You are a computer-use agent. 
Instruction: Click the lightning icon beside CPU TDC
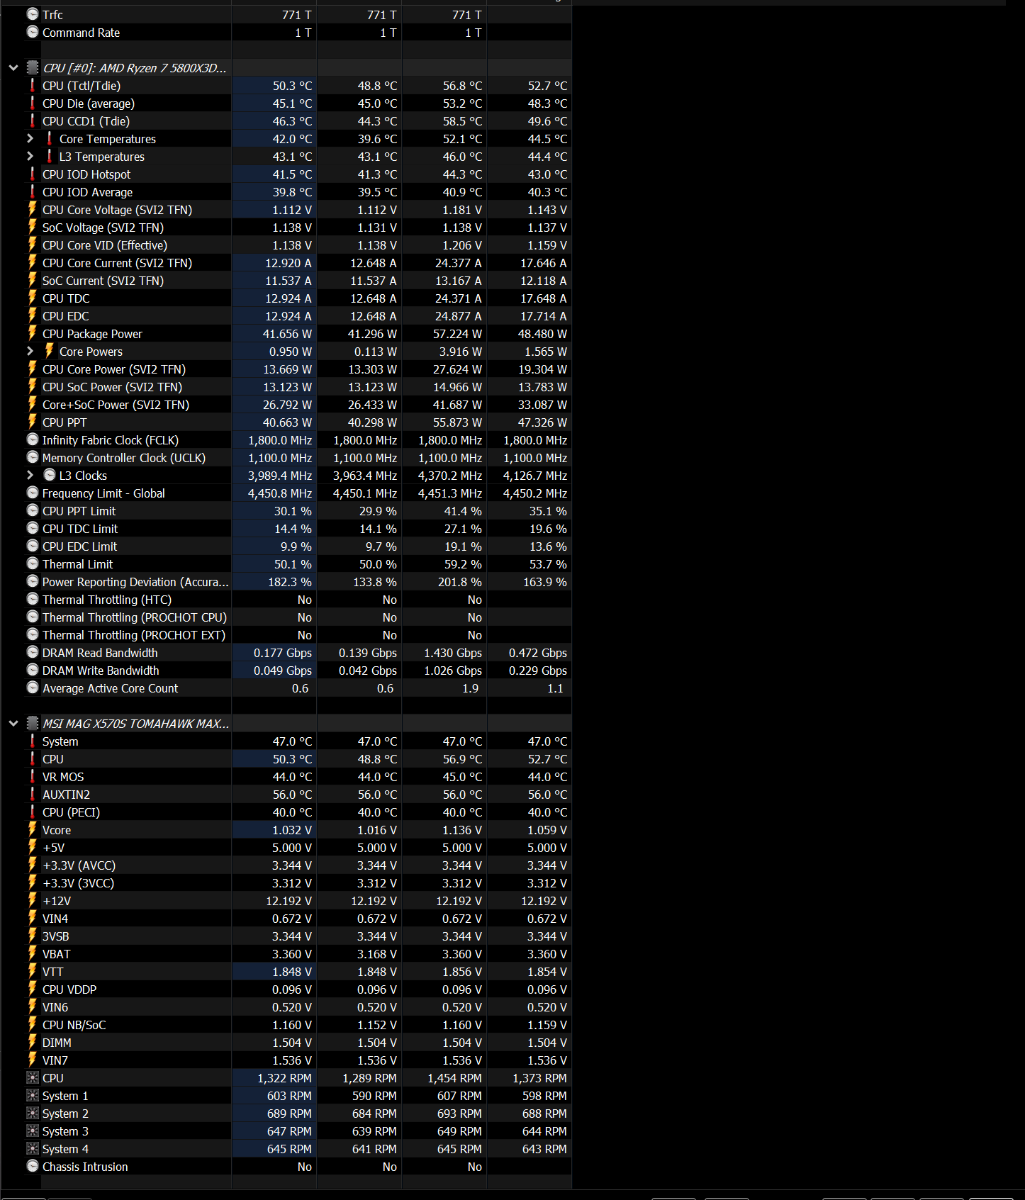coord(33,298)
